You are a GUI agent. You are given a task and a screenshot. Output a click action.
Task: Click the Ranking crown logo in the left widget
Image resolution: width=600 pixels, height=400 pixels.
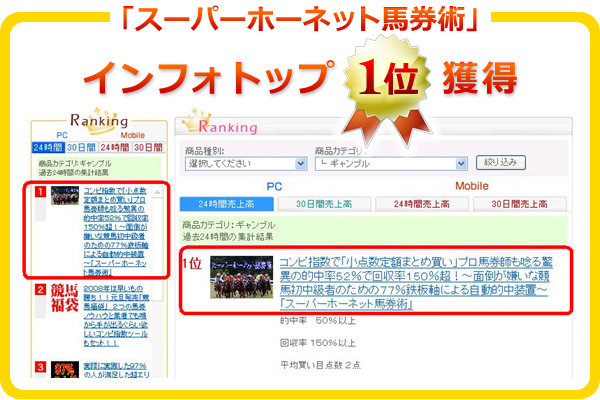click(99, 121)
